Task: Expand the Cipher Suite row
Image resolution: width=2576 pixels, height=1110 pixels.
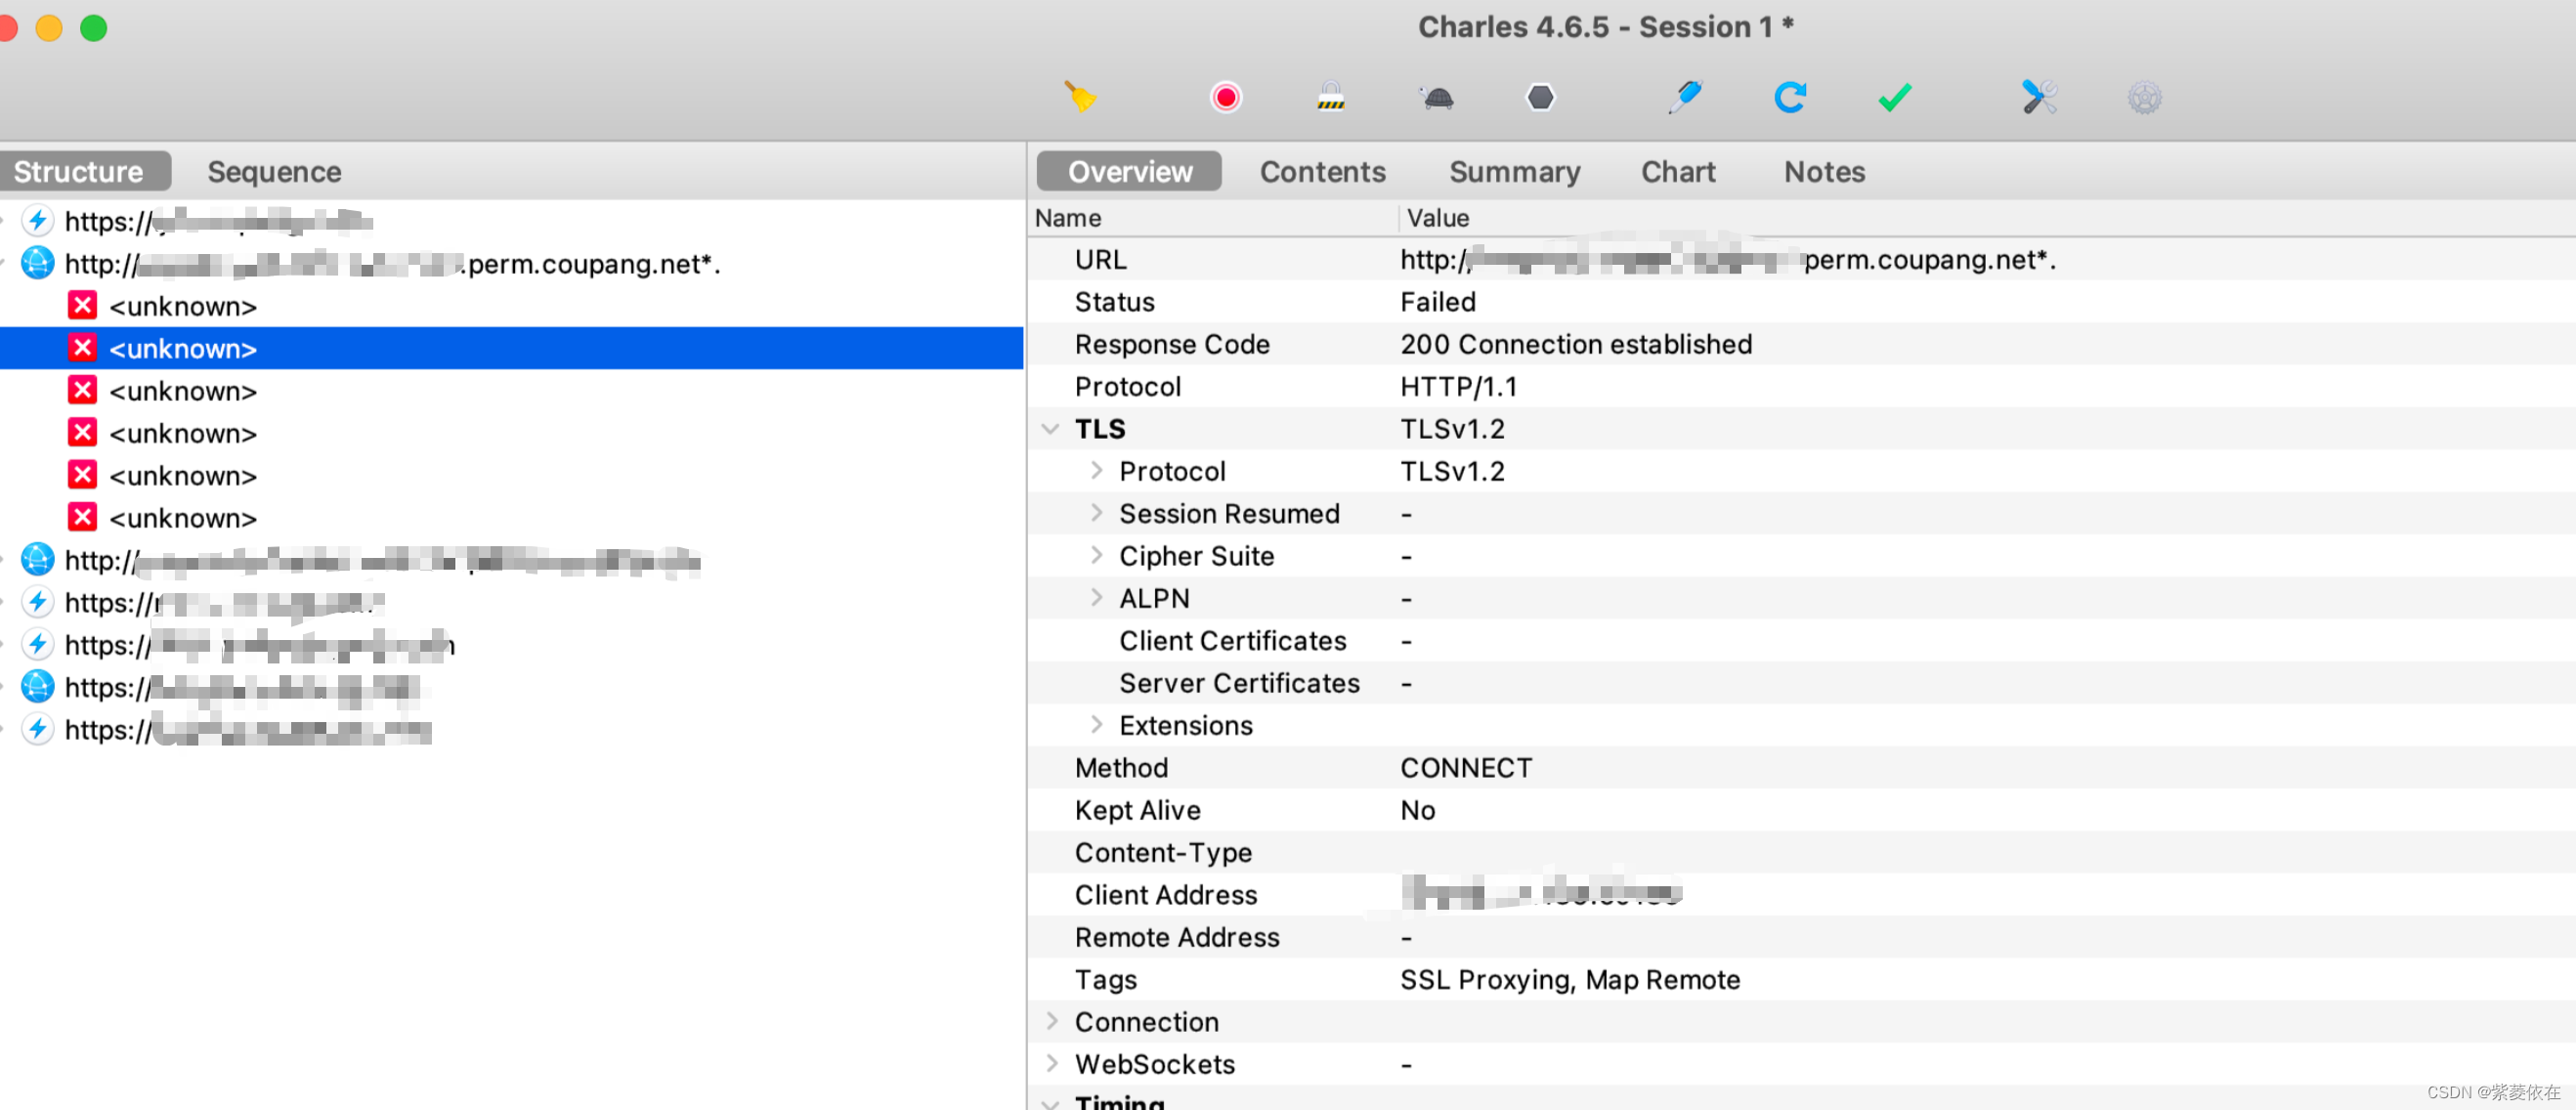Action: point(1096,555)
